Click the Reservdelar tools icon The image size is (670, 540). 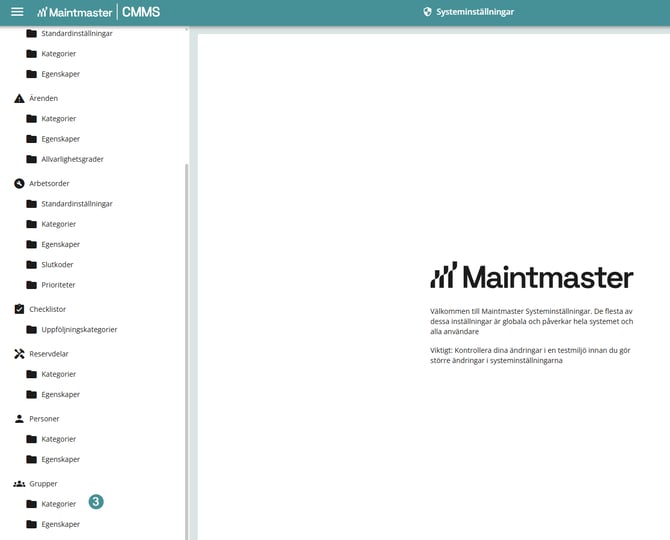[19, 354]
